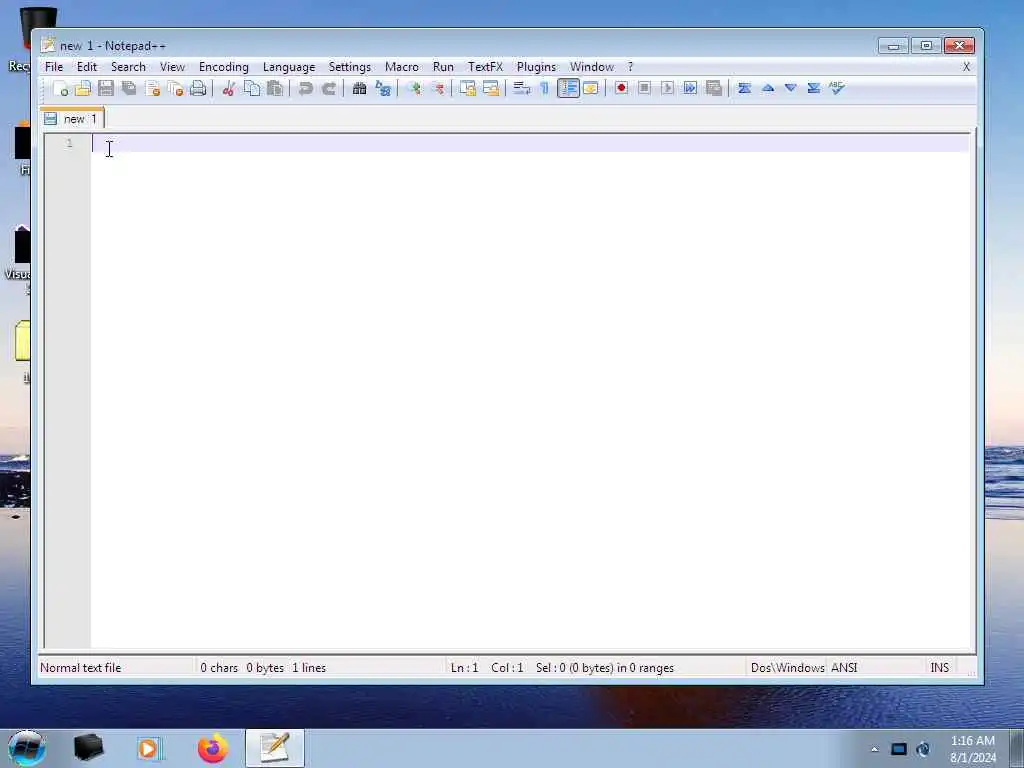Image resolution: width=1024 pixels, height=768 pixels.
Task: Close current document using toolbar icon
Action: pos(152,88)
